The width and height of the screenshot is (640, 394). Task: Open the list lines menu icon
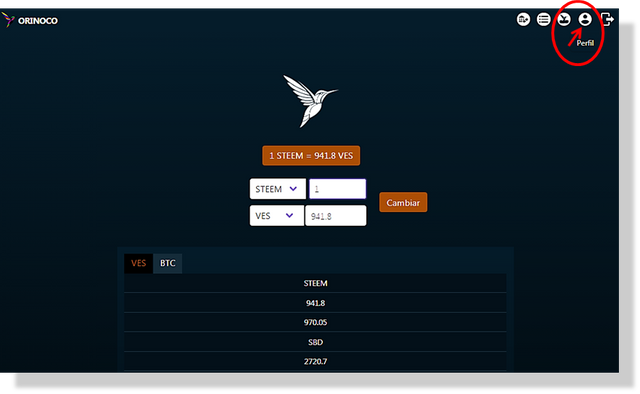pyautogui.click(x=543, y=19)
